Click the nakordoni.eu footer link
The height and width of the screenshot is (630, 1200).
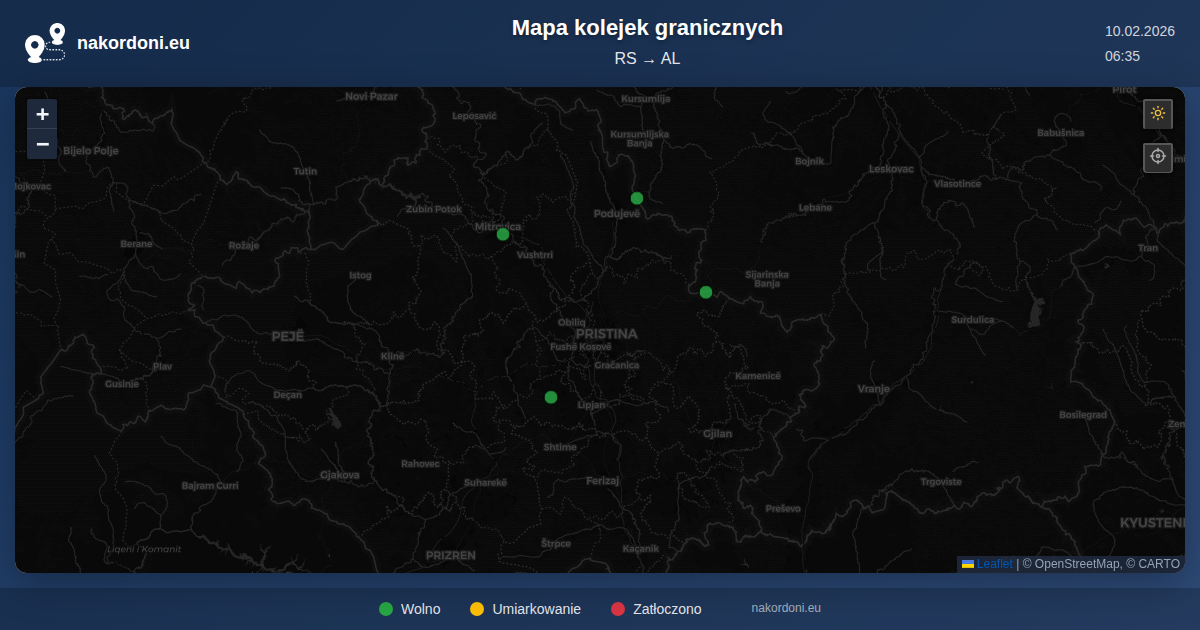click(786, 608)
